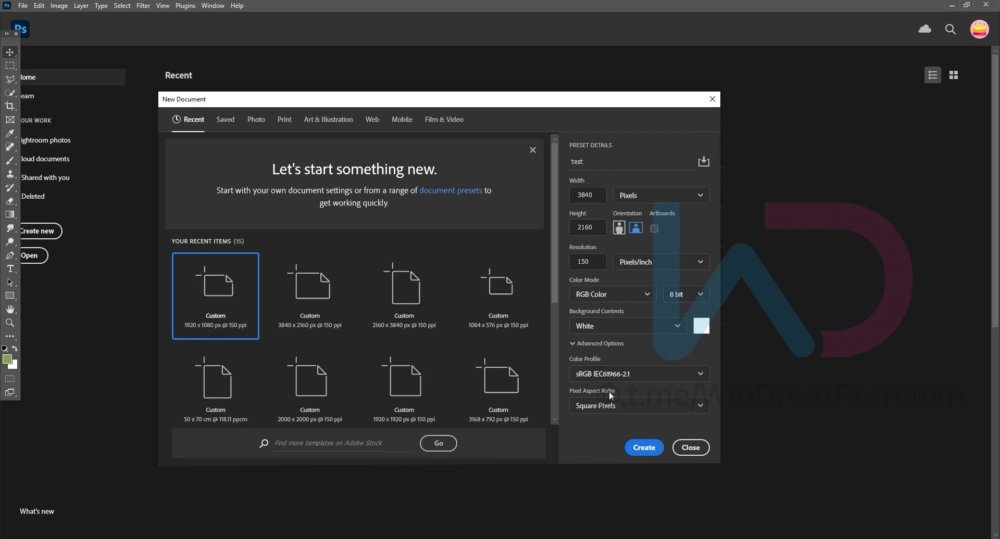Click the Close button in dialog

691,448
